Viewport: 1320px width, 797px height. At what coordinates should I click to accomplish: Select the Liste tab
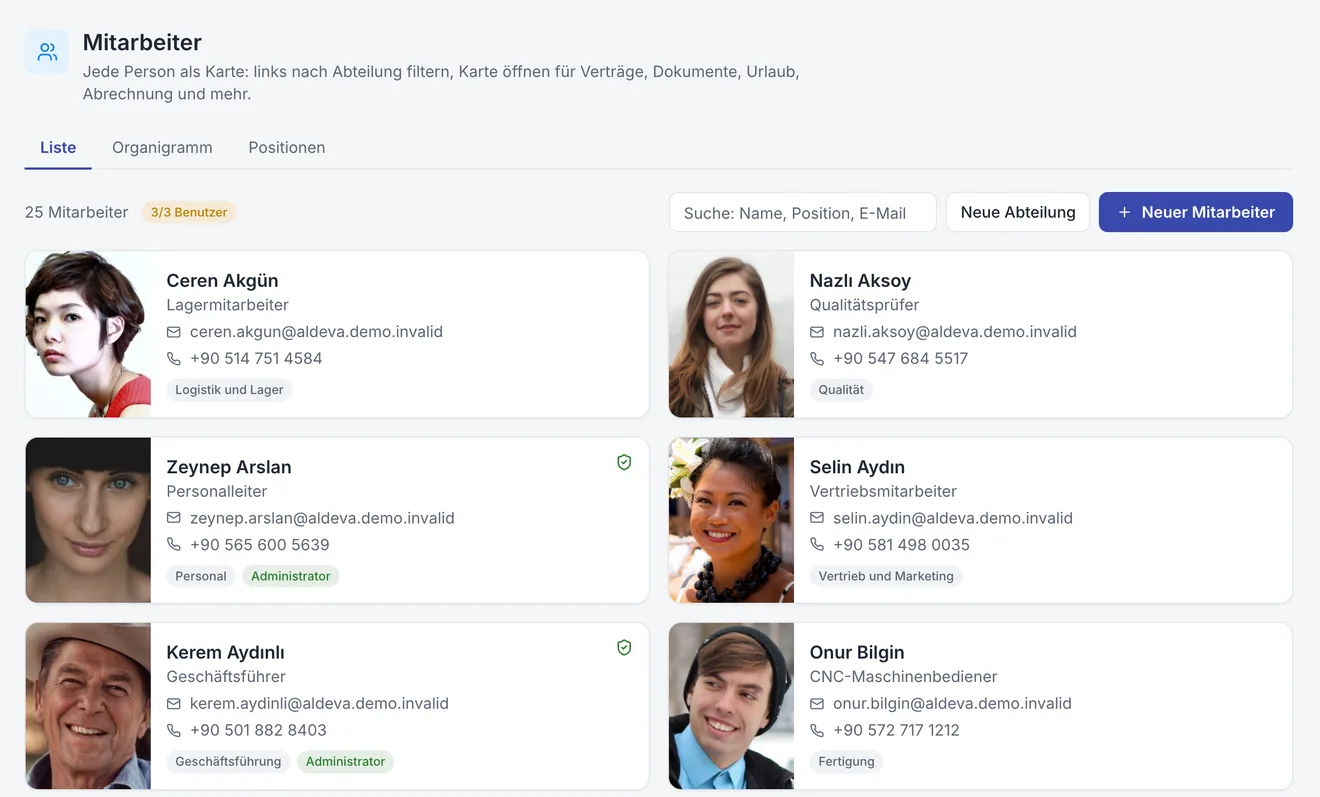tap(58, 147)
